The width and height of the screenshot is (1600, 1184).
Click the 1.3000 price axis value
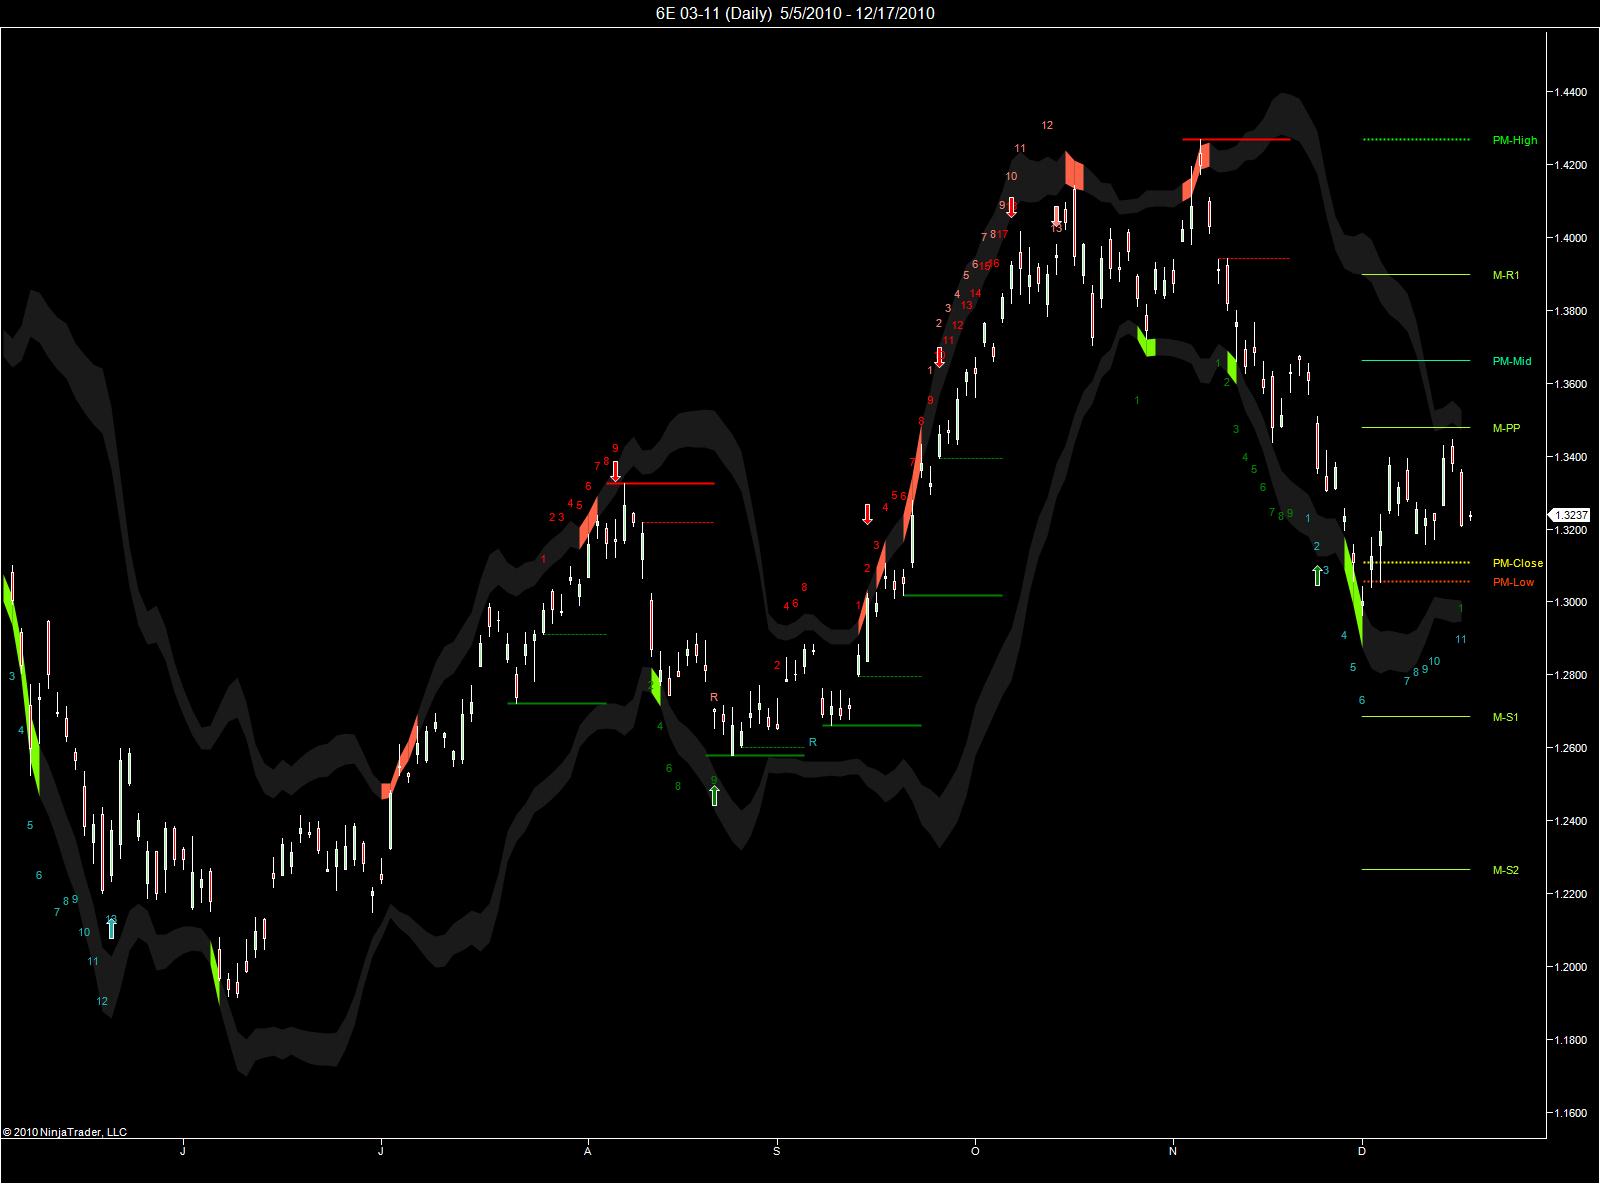1571,602
